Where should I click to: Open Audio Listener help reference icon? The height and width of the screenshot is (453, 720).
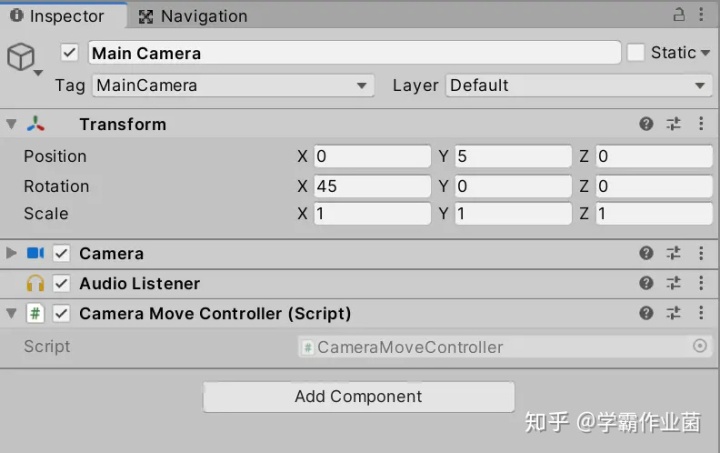point(646,283)
